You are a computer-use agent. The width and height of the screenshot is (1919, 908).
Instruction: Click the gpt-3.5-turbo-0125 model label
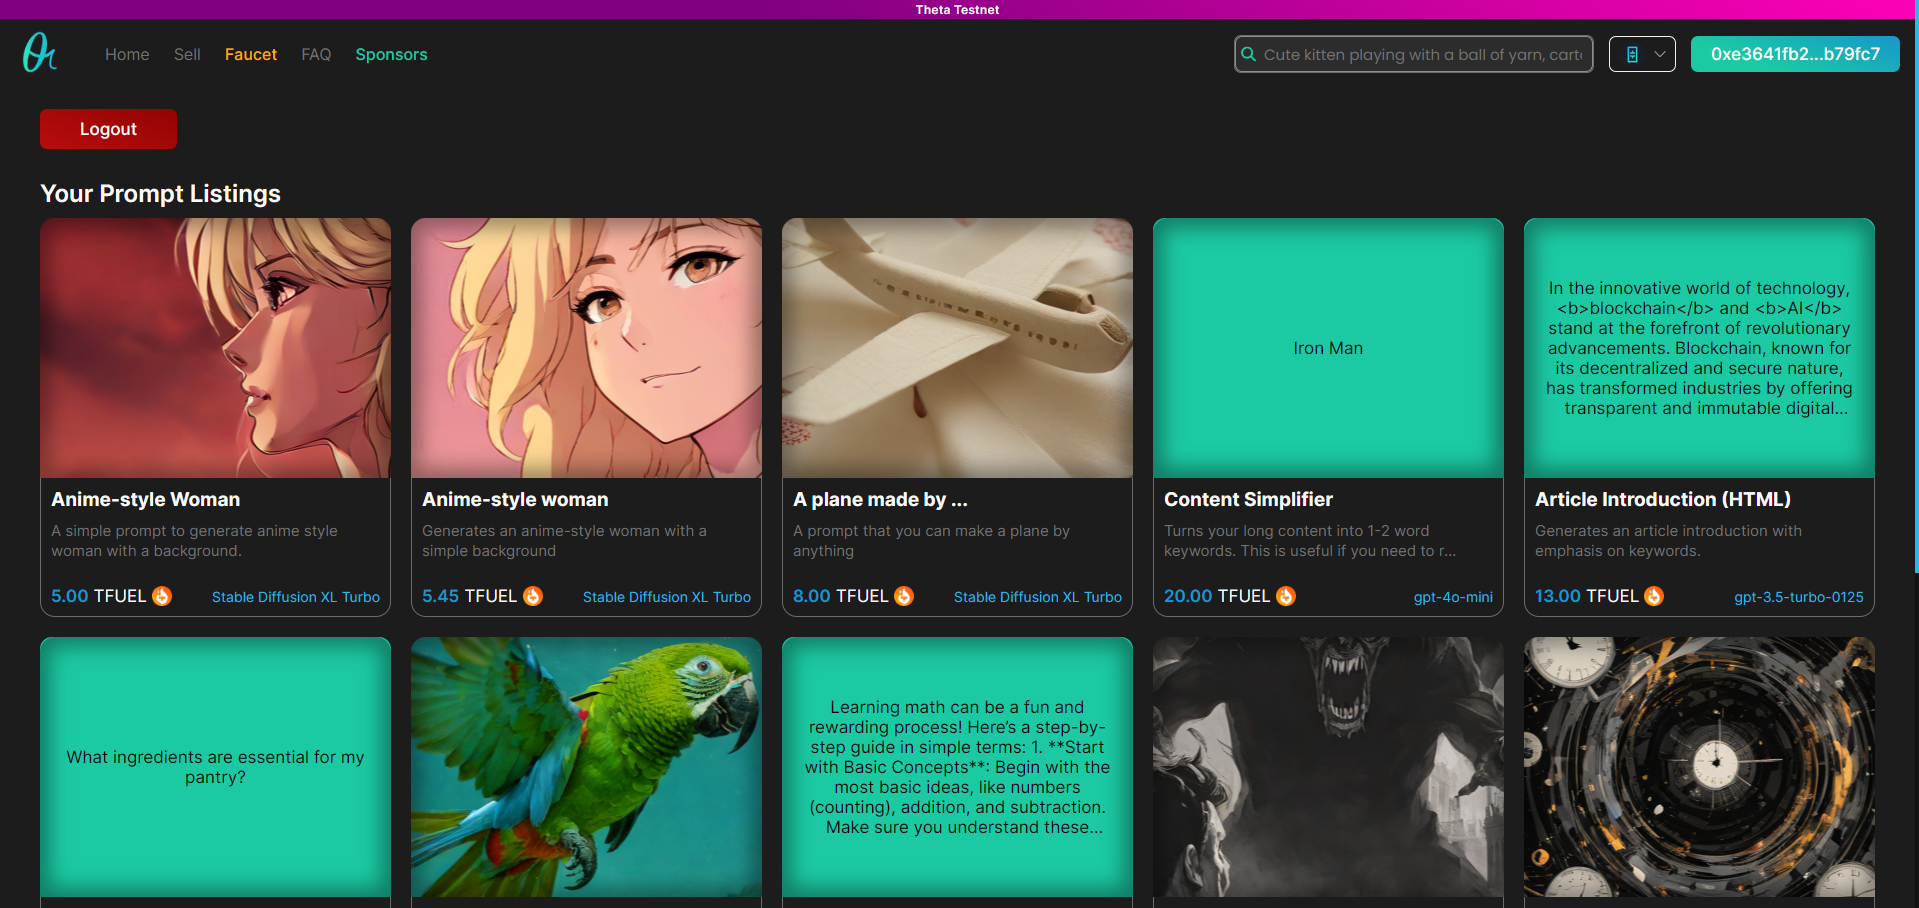pyautogui.click(x=1799, y=597)
